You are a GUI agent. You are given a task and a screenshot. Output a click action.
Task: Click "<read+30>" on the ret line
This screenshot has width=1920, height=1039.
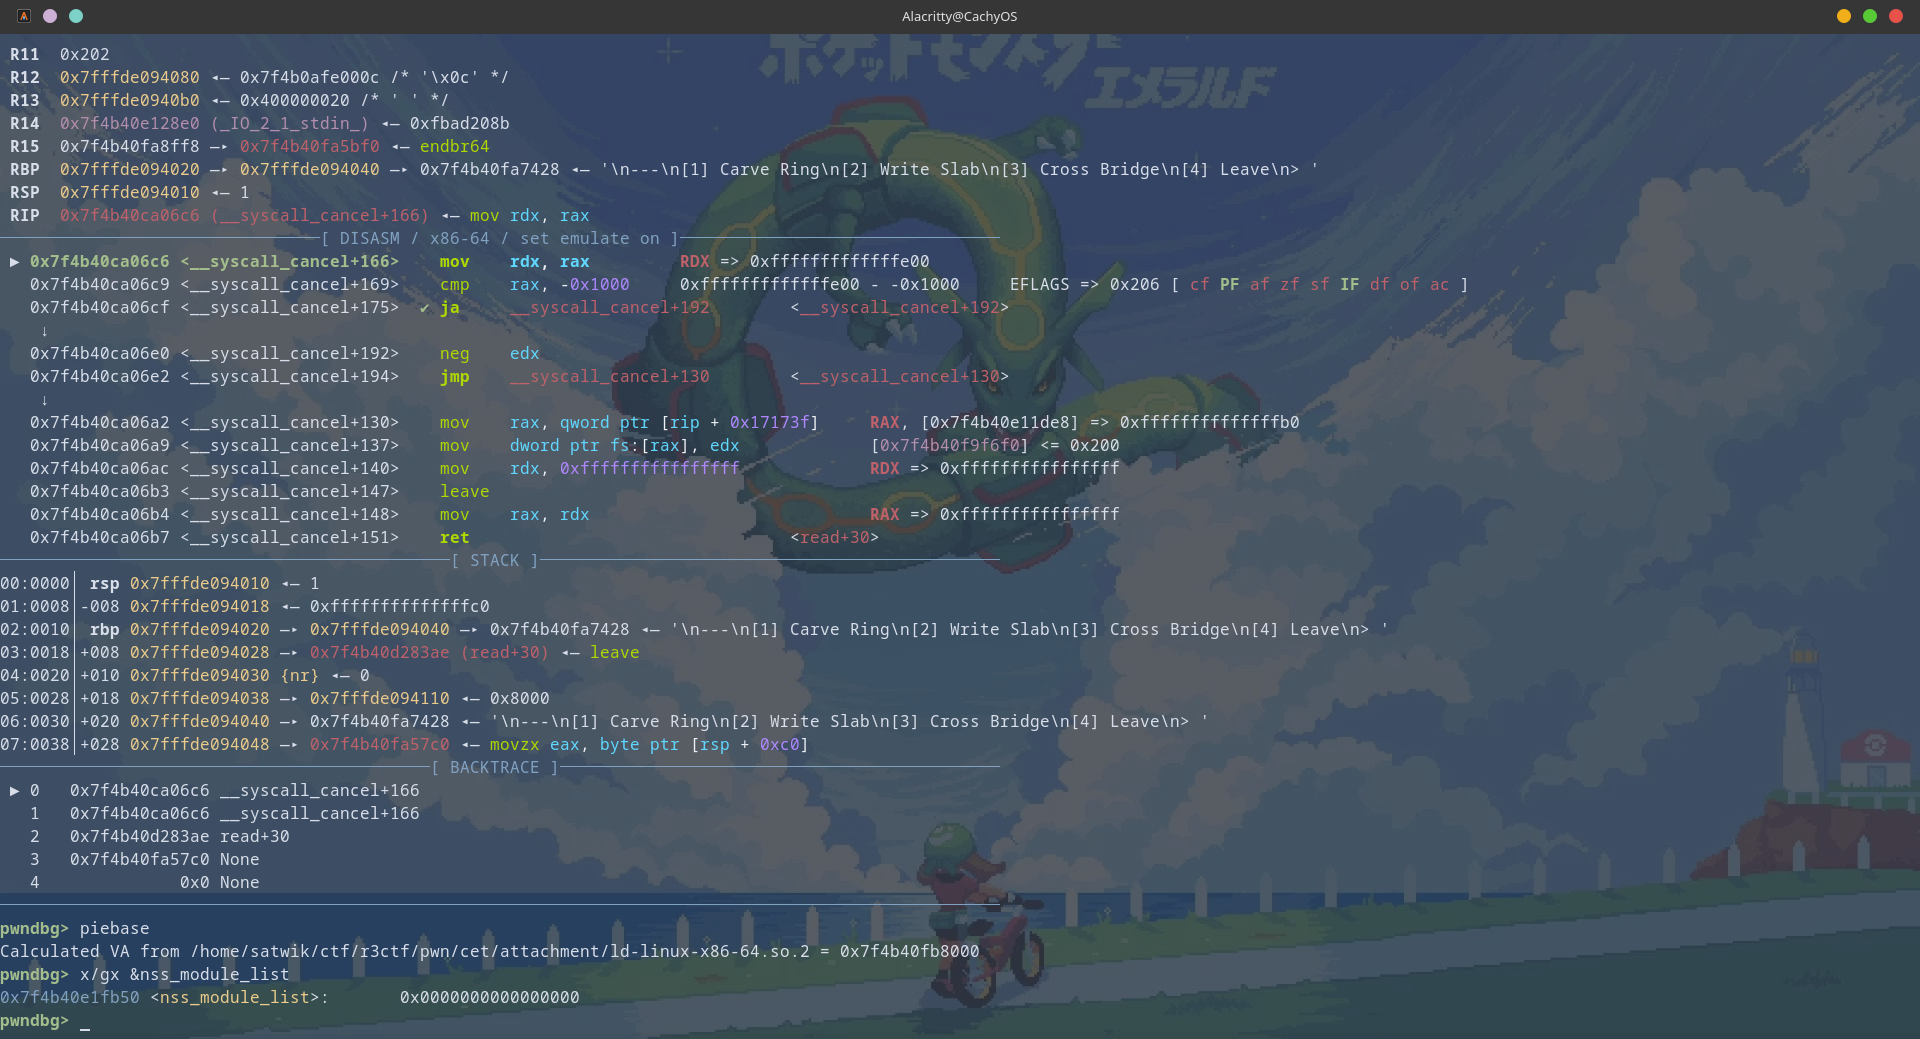pyautogui.click(x=835, y=537)
